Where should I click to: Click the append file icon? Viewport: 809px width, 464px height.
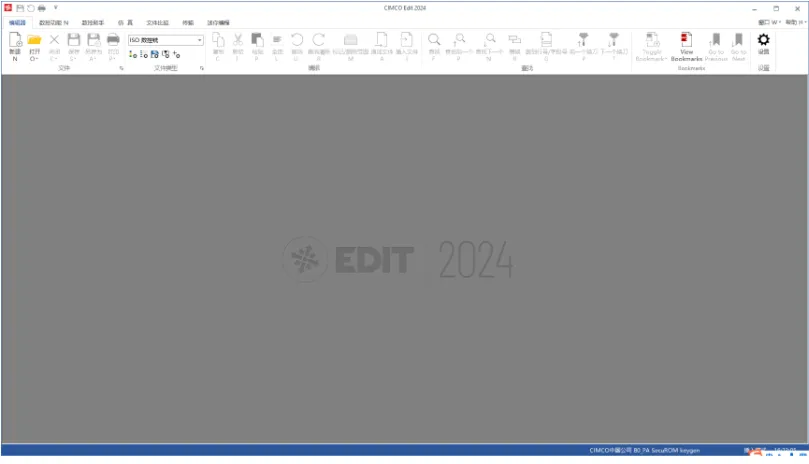(381, 40)
